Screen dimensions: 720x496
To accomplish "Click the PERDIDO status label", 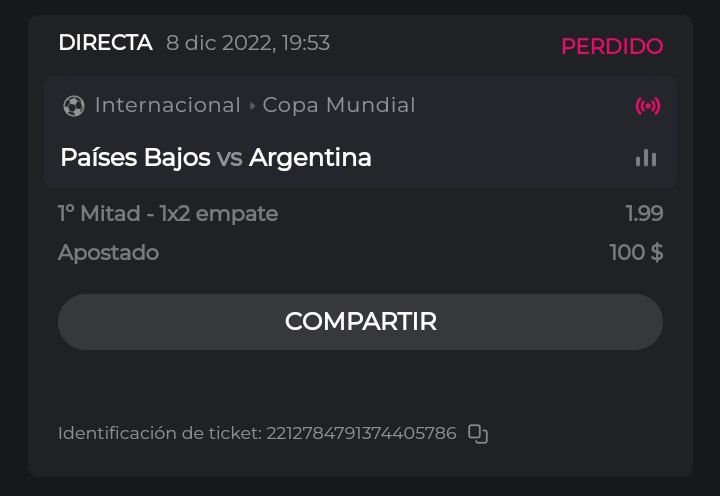I will [611, 46].
